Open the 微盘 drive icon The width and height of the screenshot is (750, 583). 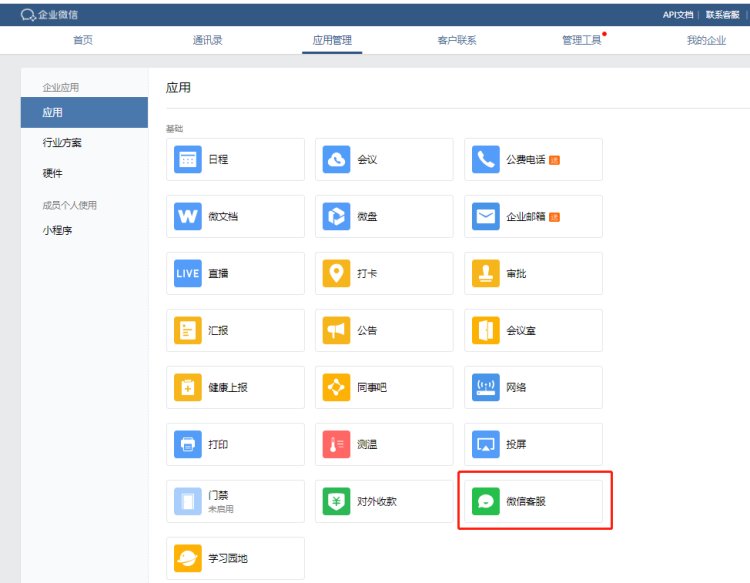pos(337,217)
